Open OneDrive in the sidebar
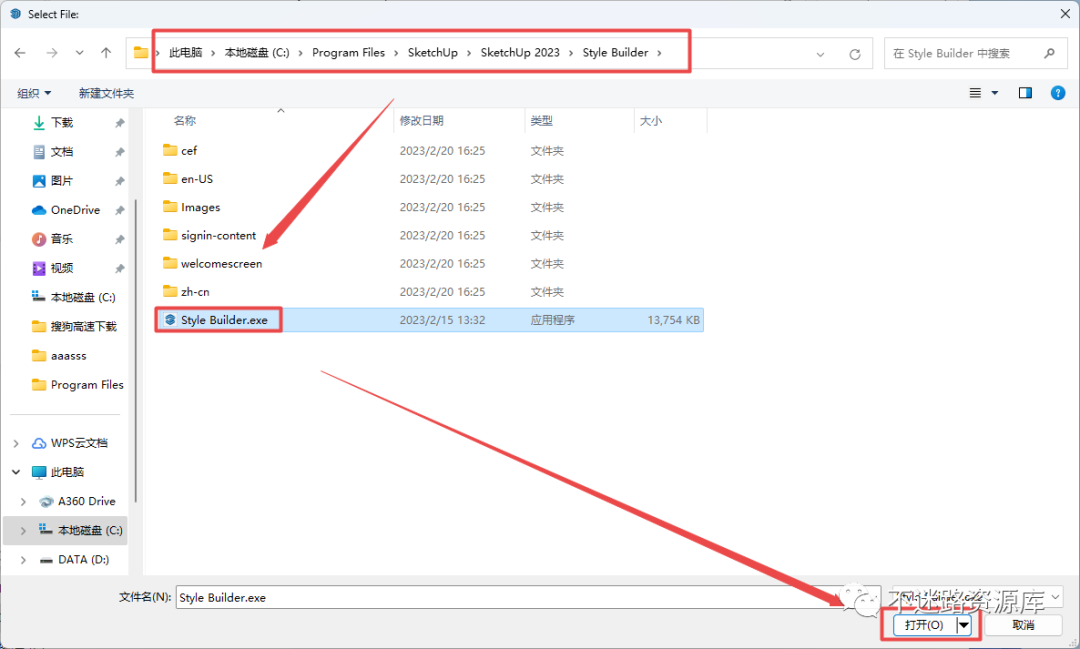 pos(66,209)
